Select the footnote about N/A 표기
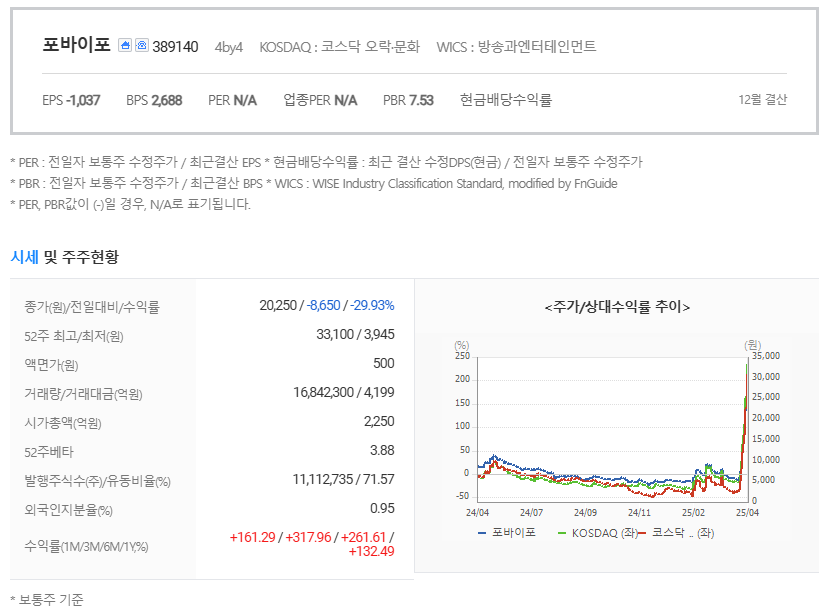 tap(130, 204)
